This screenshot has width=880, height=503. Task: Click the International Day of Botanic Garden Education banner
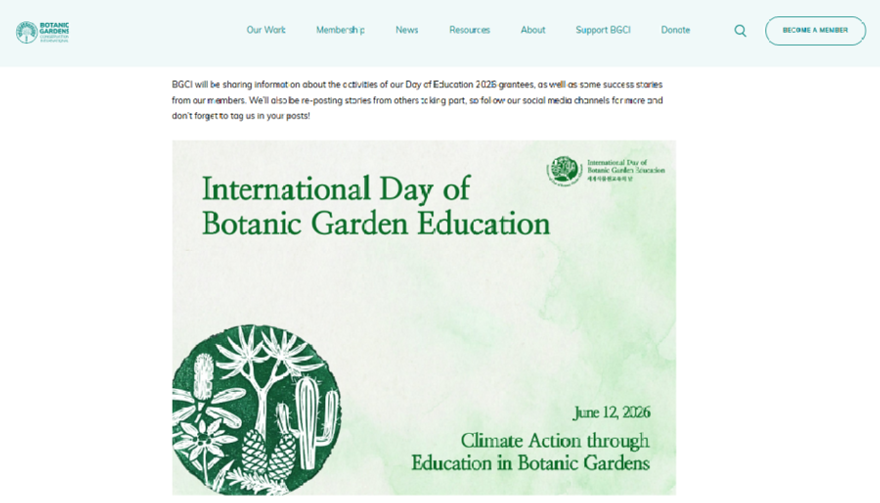click(x=424, y=318)
